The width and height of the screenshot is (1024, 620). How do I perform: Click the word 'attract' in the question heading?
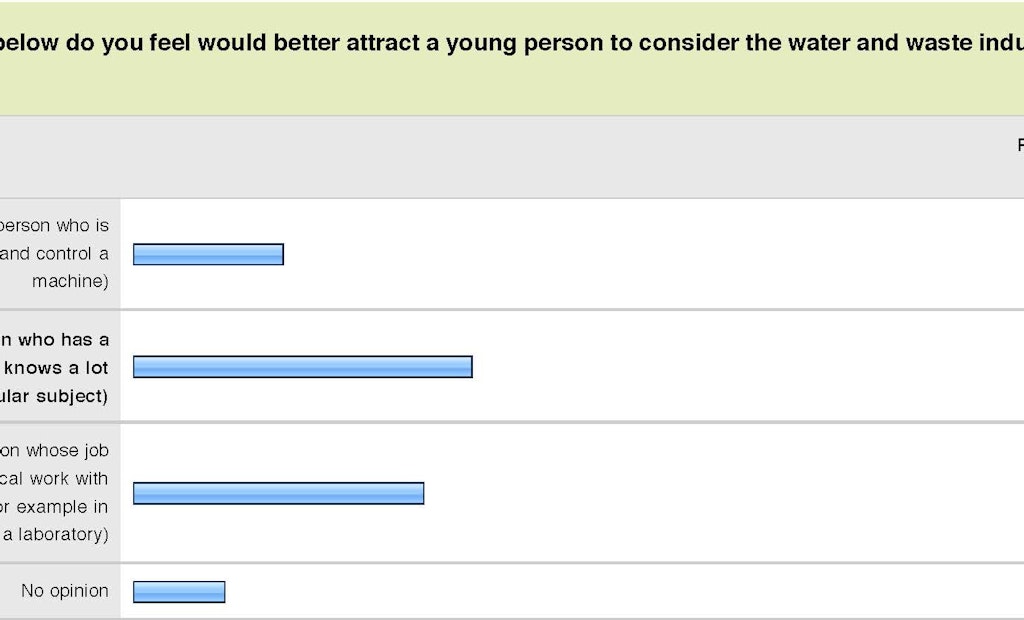click(383, 42)
